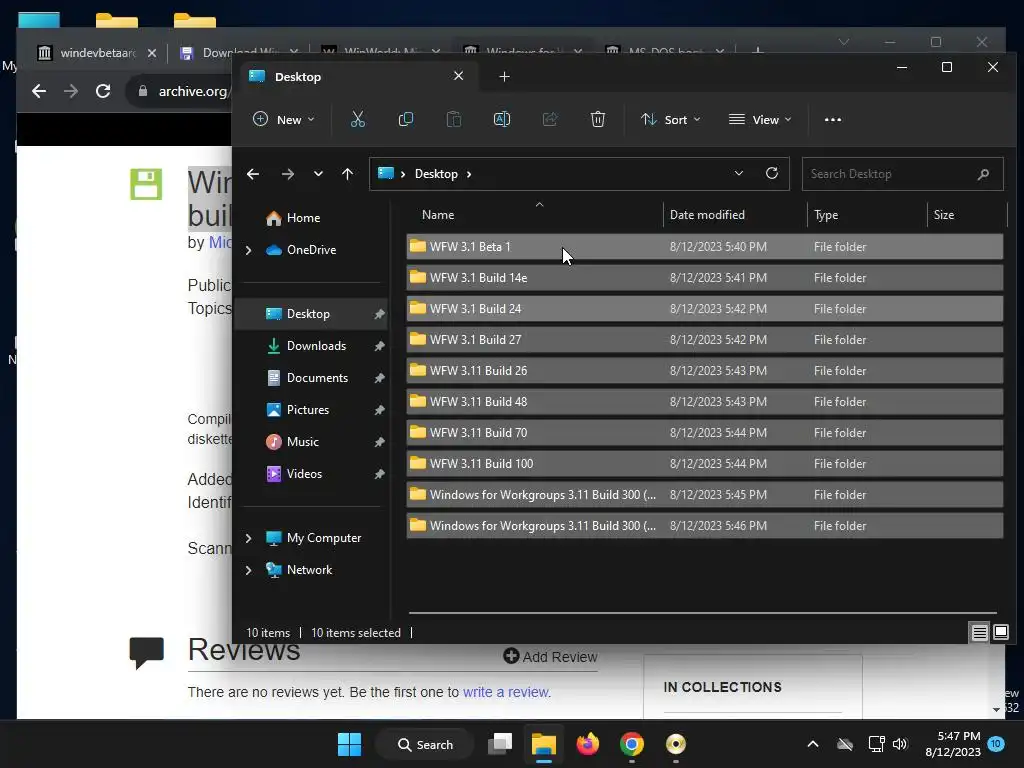Go forward in File Explorer navigation

[x=287, y=174]
